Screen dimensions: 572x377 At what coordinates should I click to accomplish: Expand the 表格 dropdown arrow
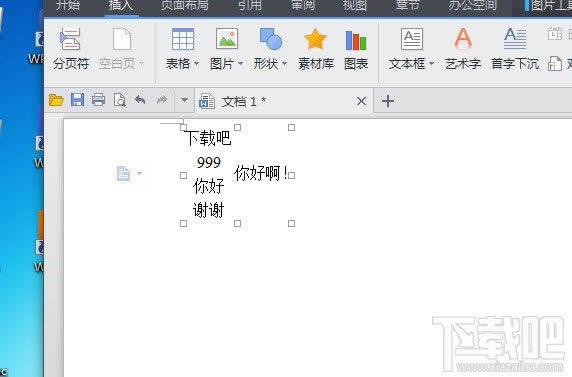(197, 64)
